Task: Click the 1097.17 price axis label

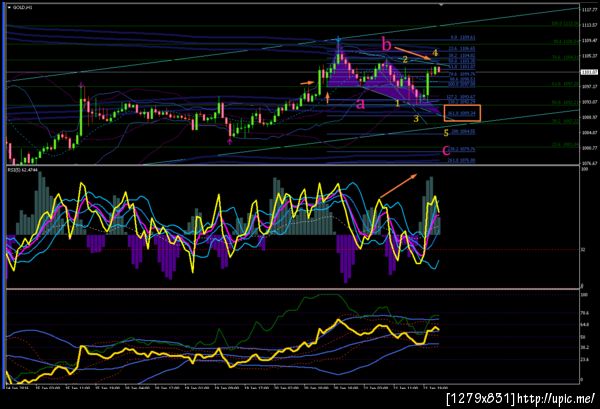Action: click(x=589, y=87)
